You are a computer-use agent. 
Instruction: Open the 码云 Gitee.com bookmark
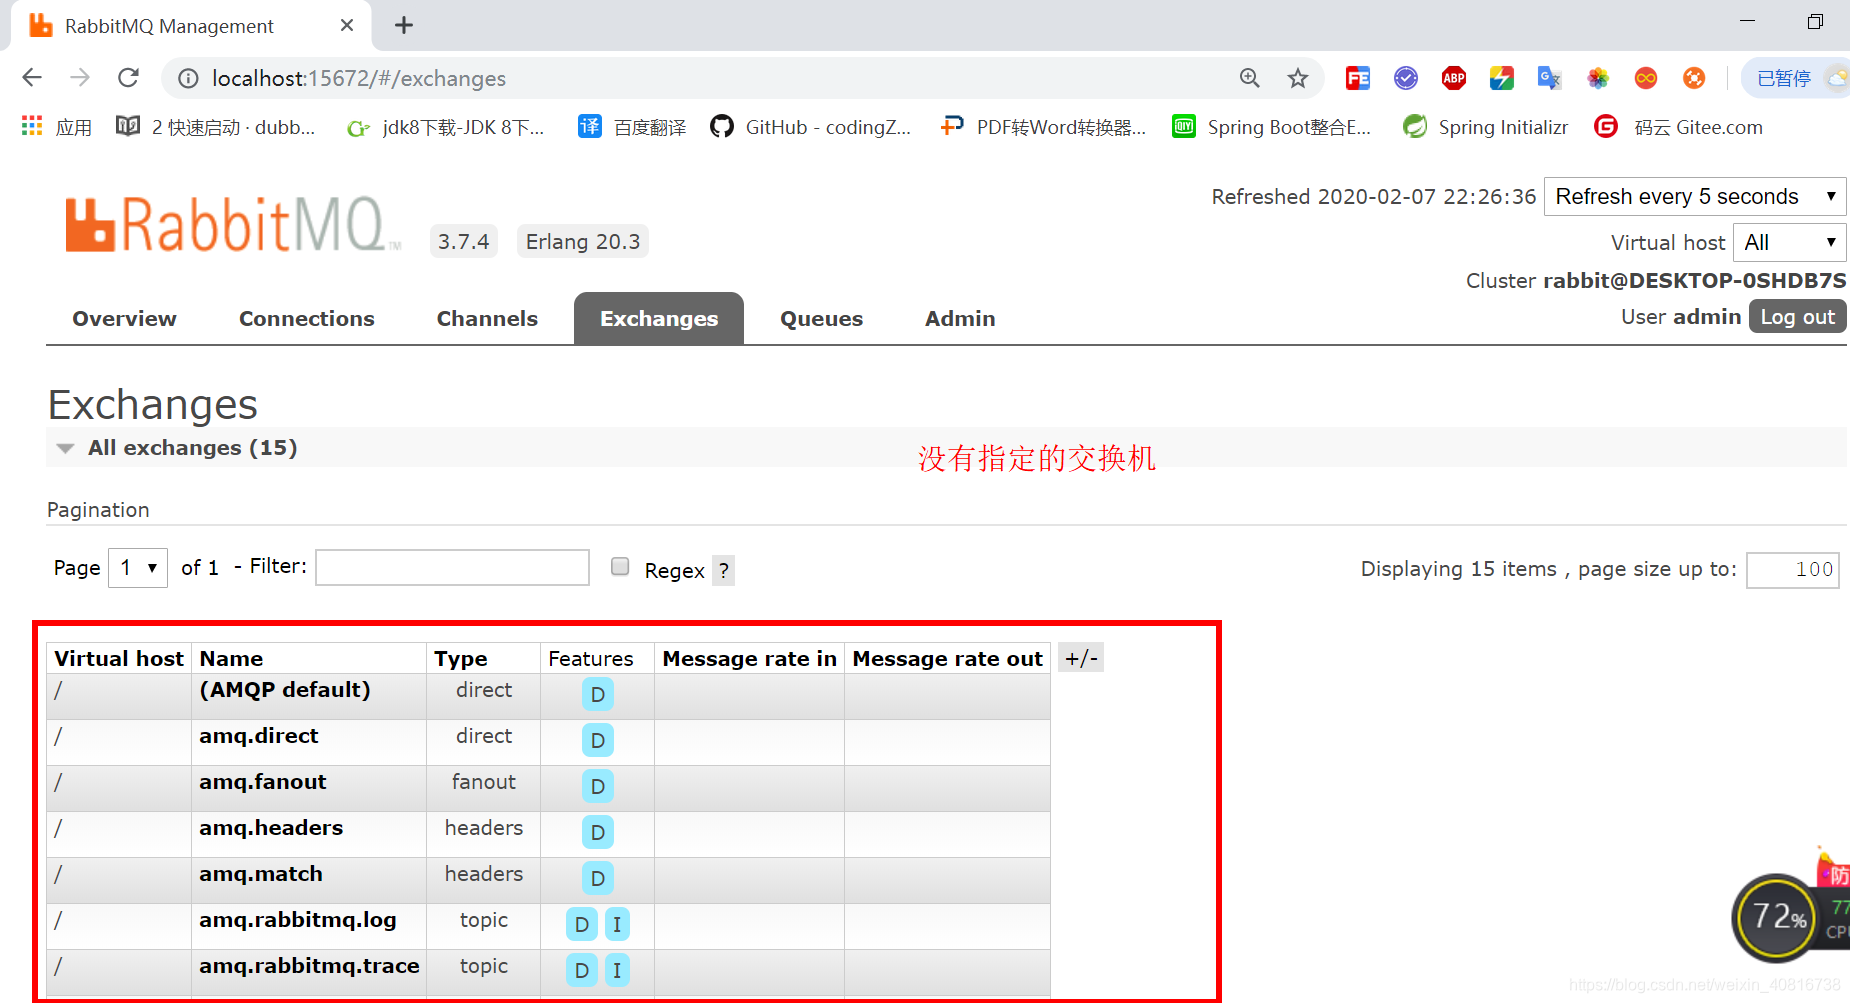coord(1678,127)
